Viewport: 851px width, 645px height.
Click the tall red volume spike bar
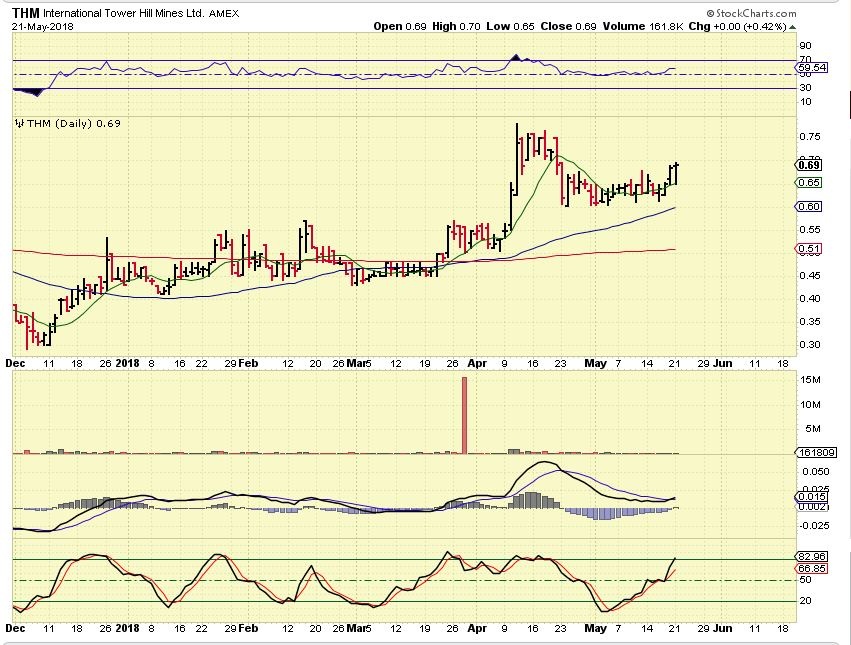coord(465,415)
